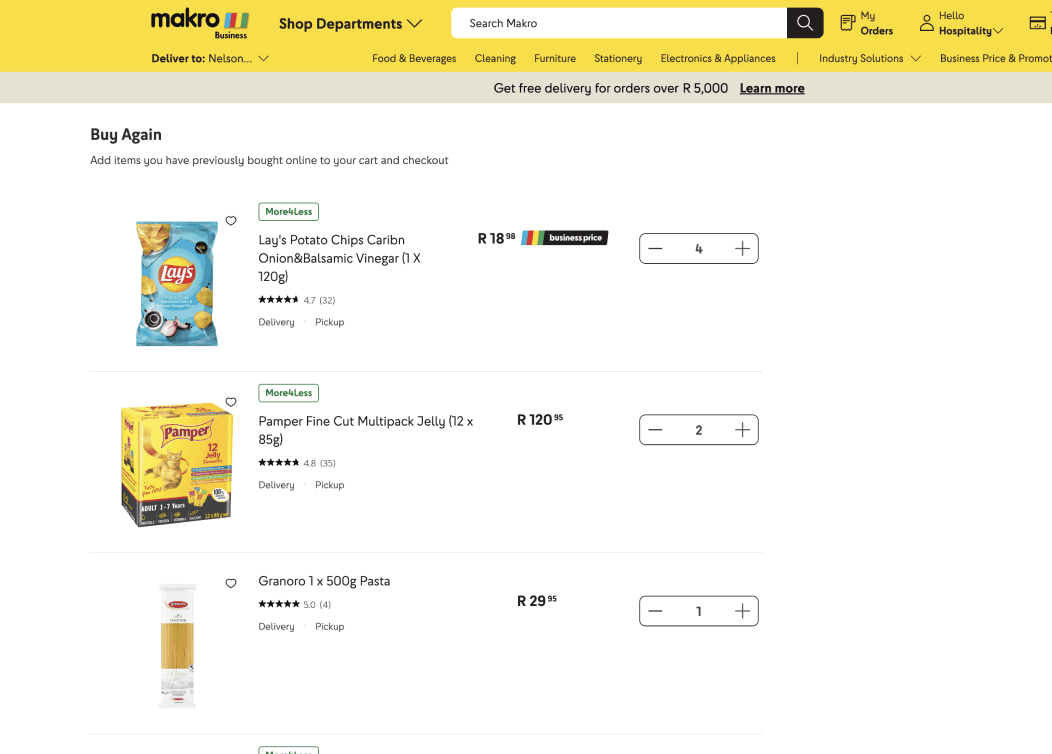Decrease Lay's chips quantity with minus
This screenshot has width=1052, height=754.
point(655,249)
